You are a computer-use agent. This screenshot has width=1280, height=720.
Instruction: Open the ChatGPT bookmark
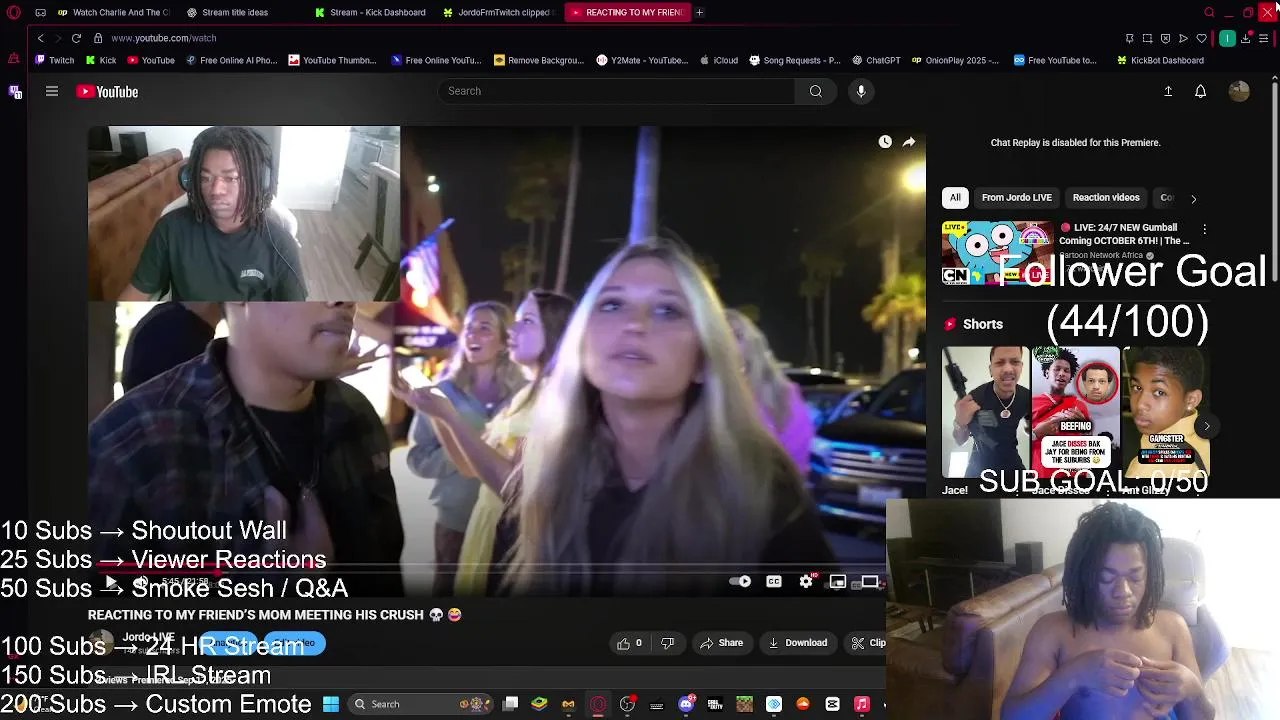point(876,60)
